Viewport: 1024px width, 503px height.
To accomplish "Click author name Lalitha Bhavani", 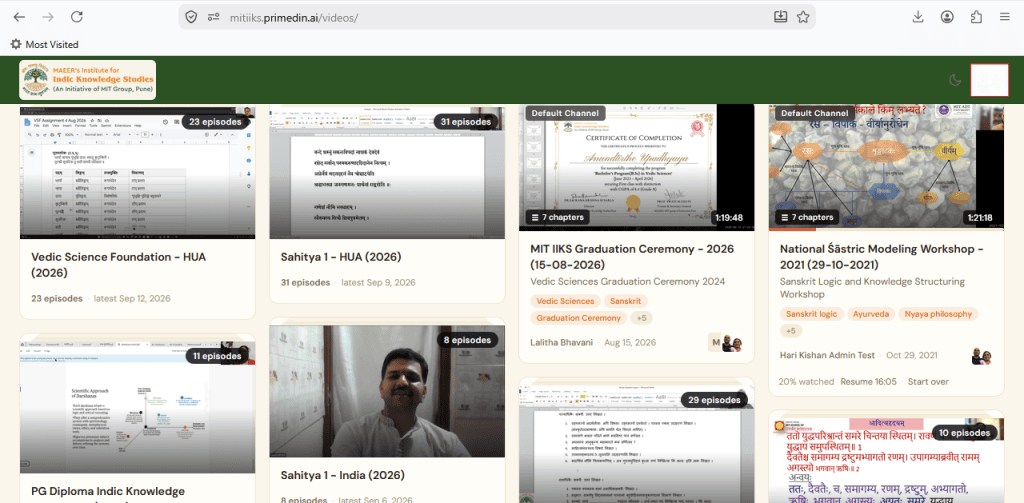I will coord(562,342).
